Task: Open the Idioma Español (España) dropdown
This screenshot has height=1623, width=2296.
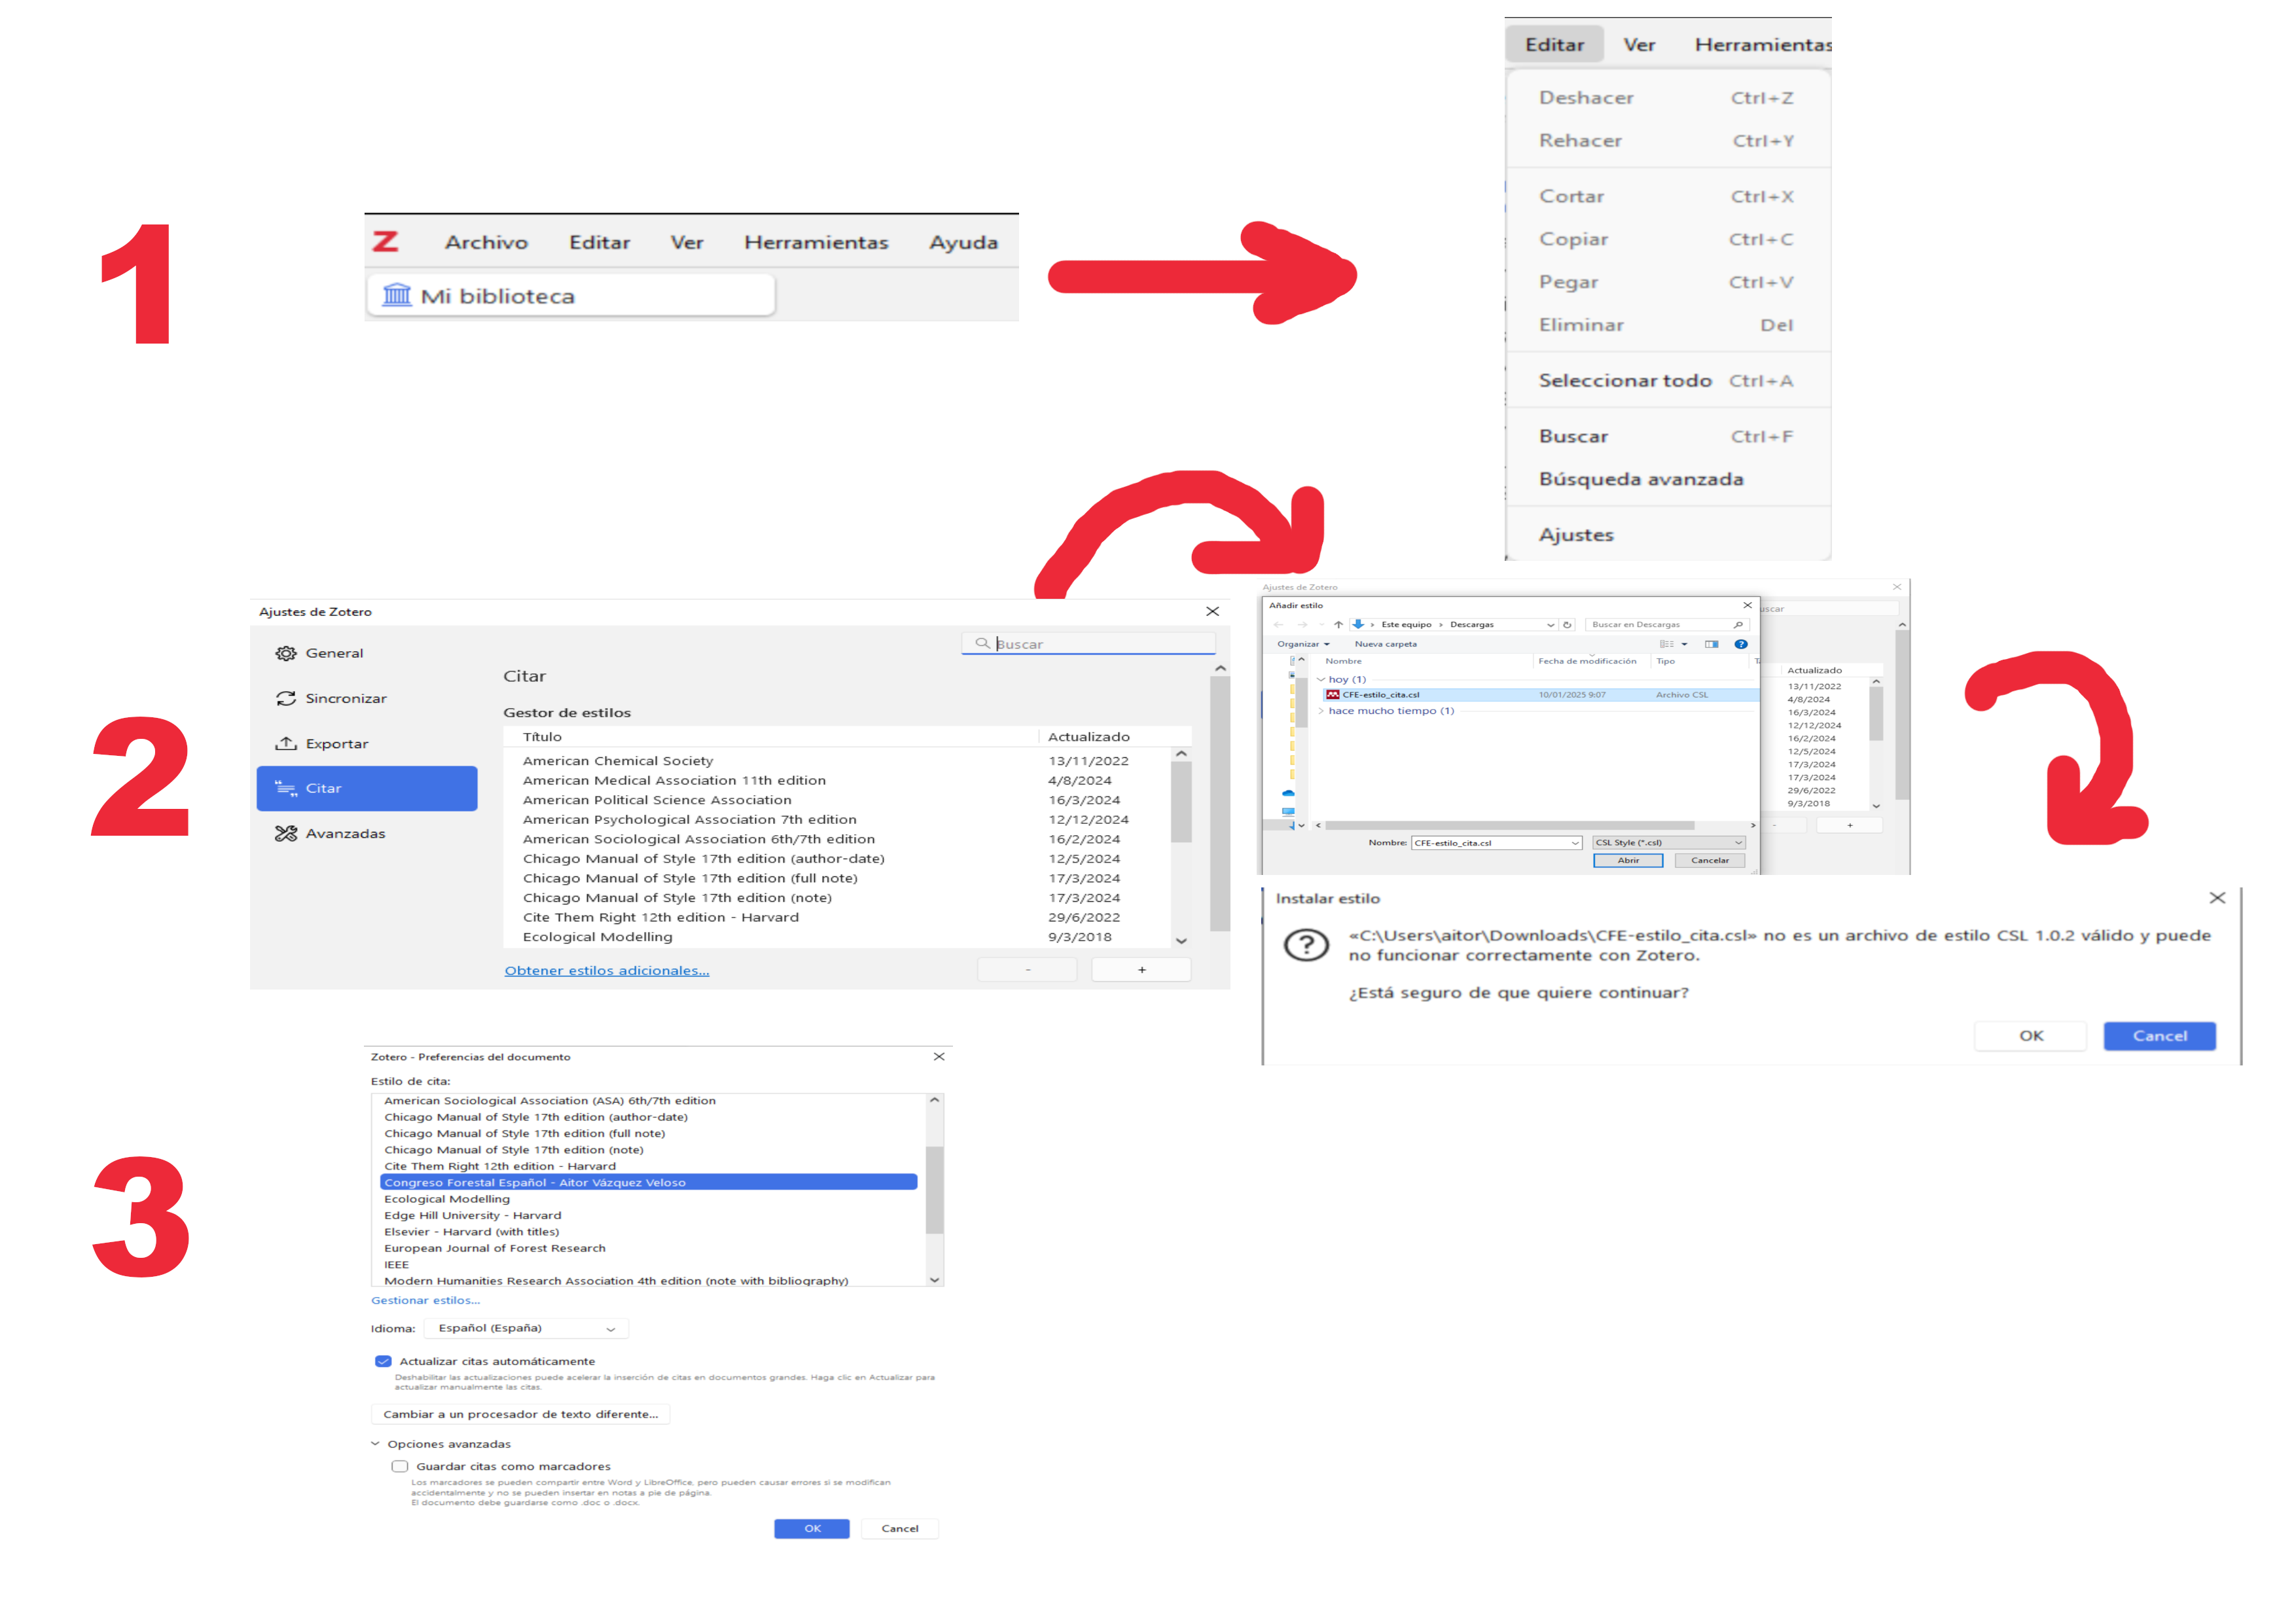Action: click(526, 1329)
